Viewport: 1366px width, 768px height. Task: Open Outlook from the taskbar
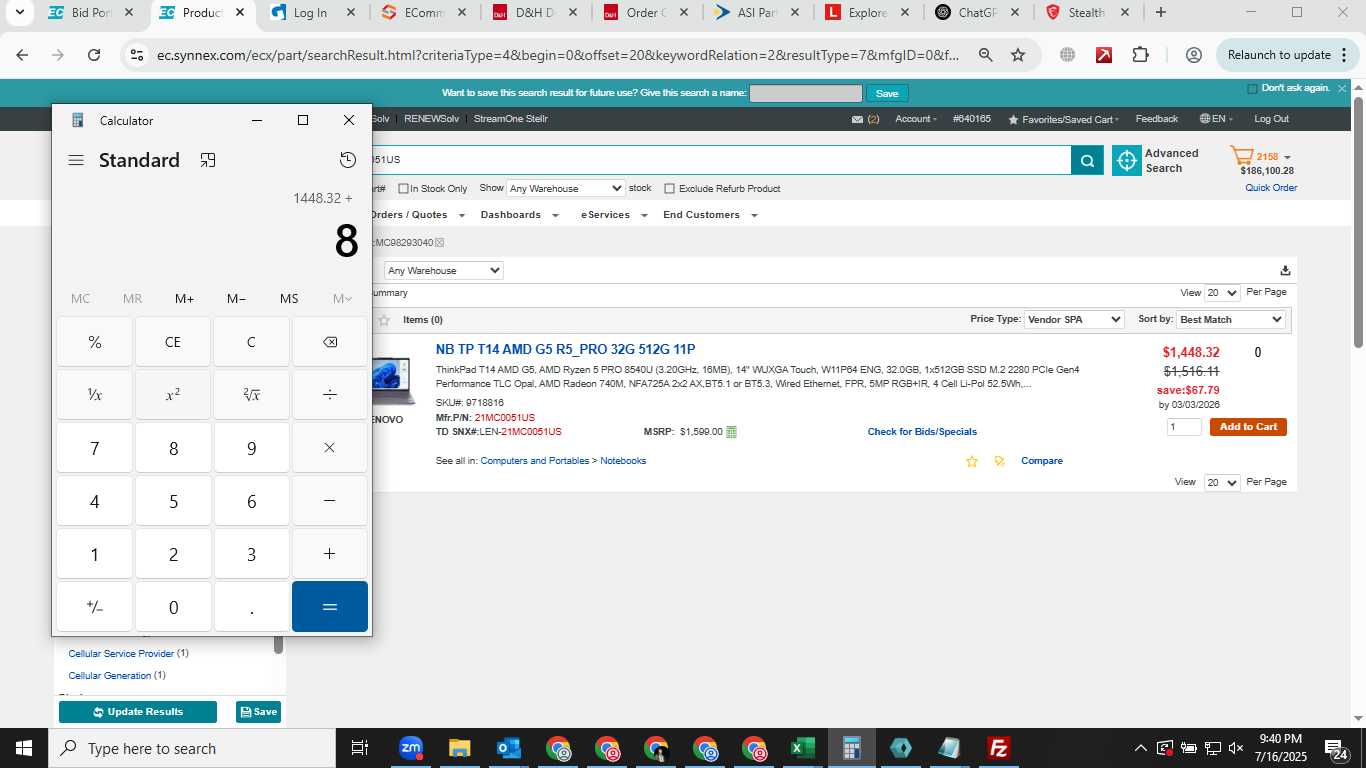(509, 748)
